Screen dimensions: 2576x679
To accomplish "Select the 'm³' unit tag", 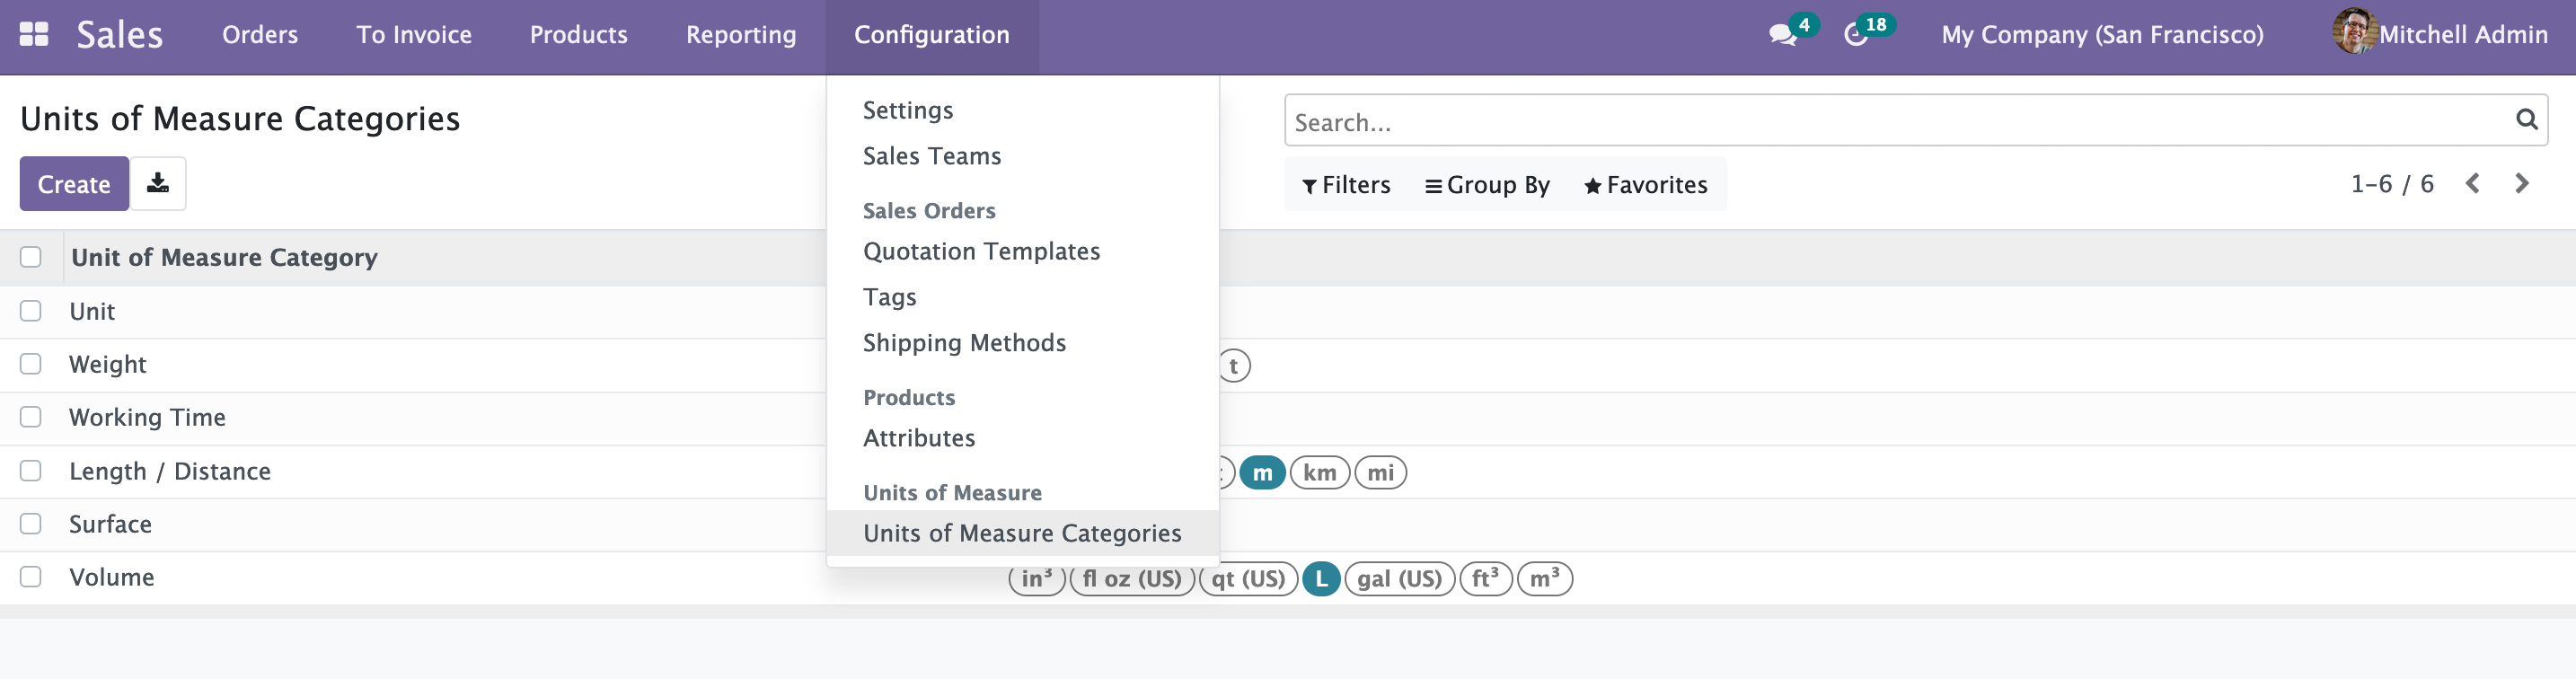I will coord(1544,578).
